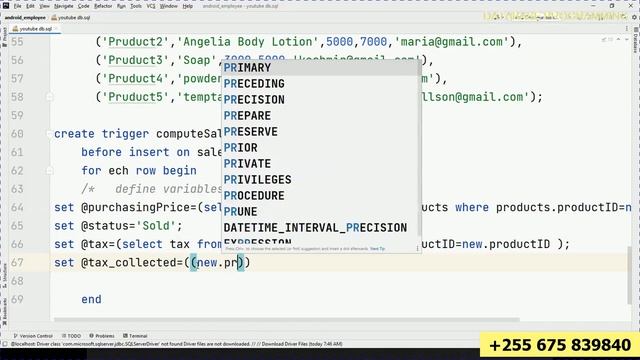Choose PRECISION suggestion
This screenshot has width=640, height=360.
[320, 100]
